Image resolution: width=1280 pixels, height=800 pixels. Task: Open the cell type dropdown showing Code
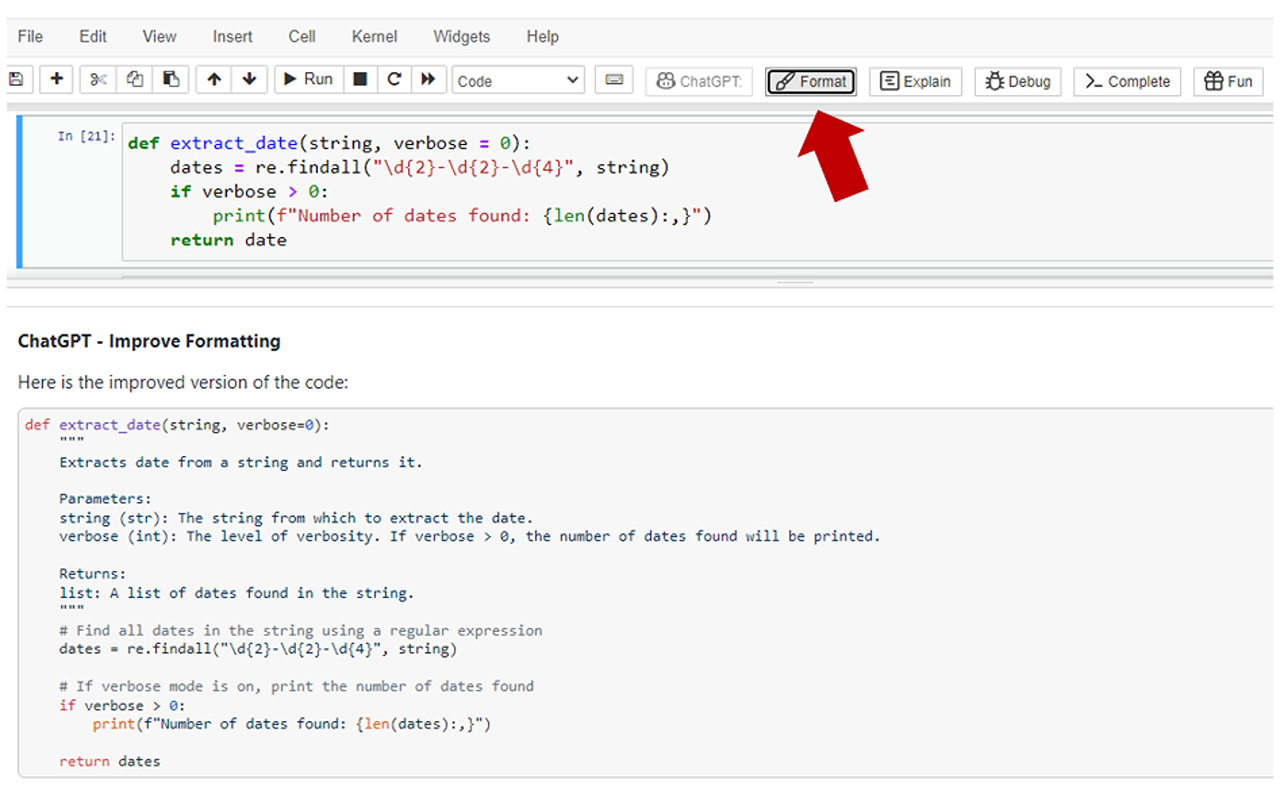517,80
